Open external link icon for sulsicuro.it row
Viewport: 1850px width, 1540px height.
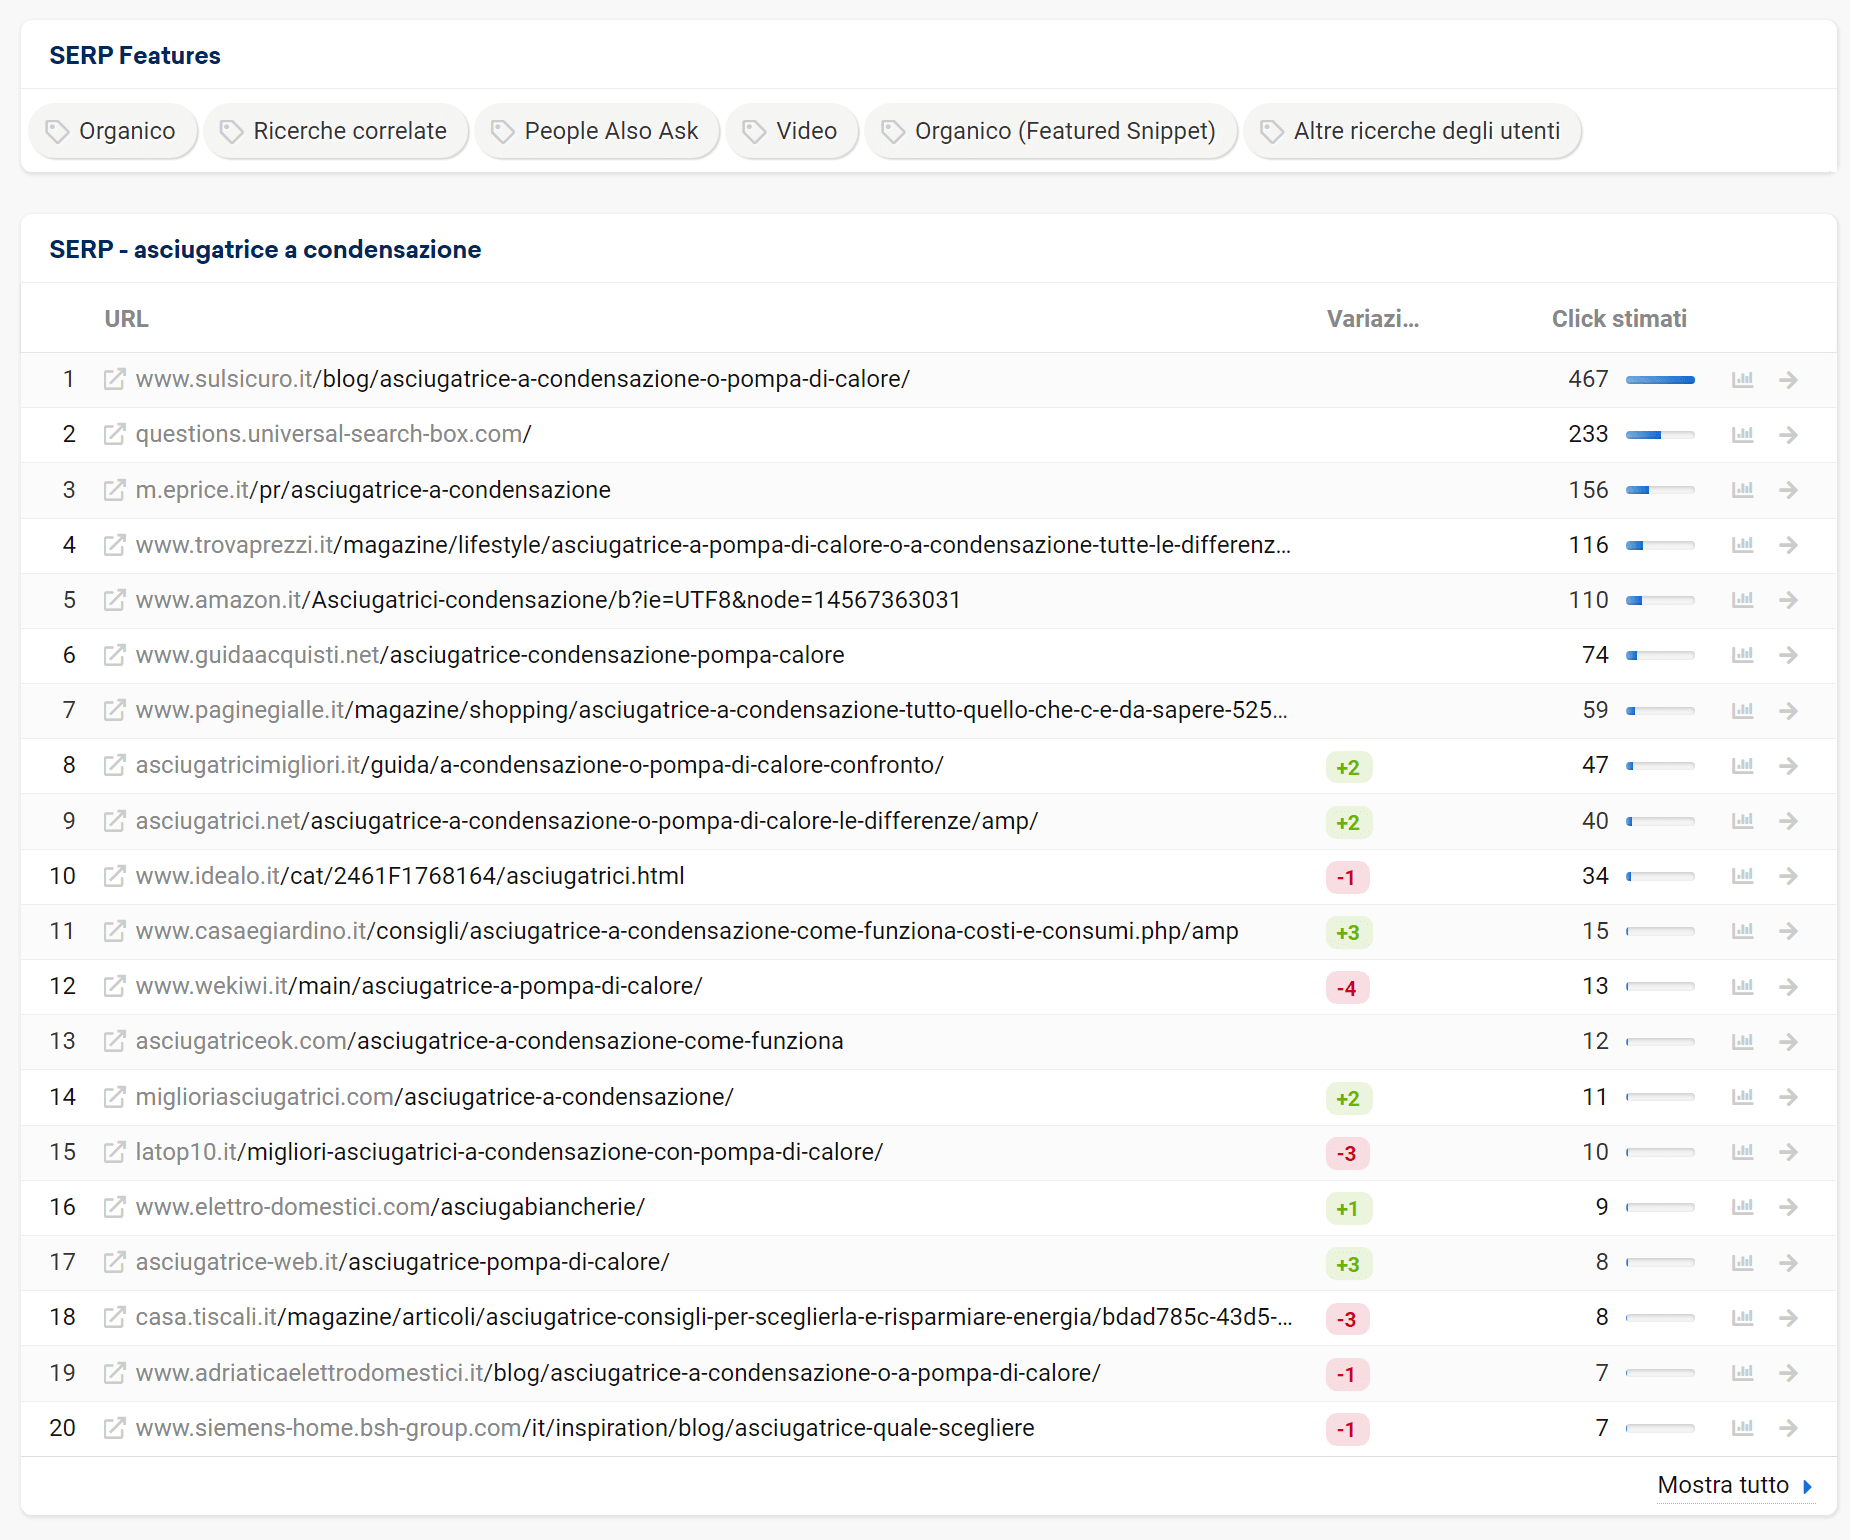[x=115, y=380]
